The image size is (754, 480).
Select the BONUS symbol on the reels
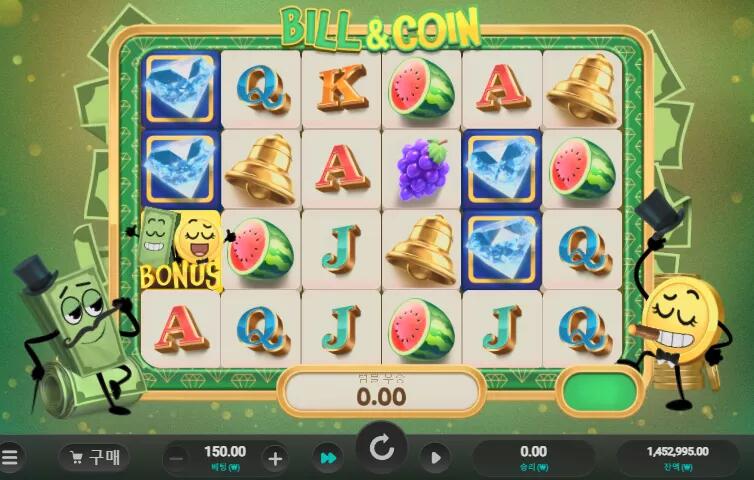[181, 250]
